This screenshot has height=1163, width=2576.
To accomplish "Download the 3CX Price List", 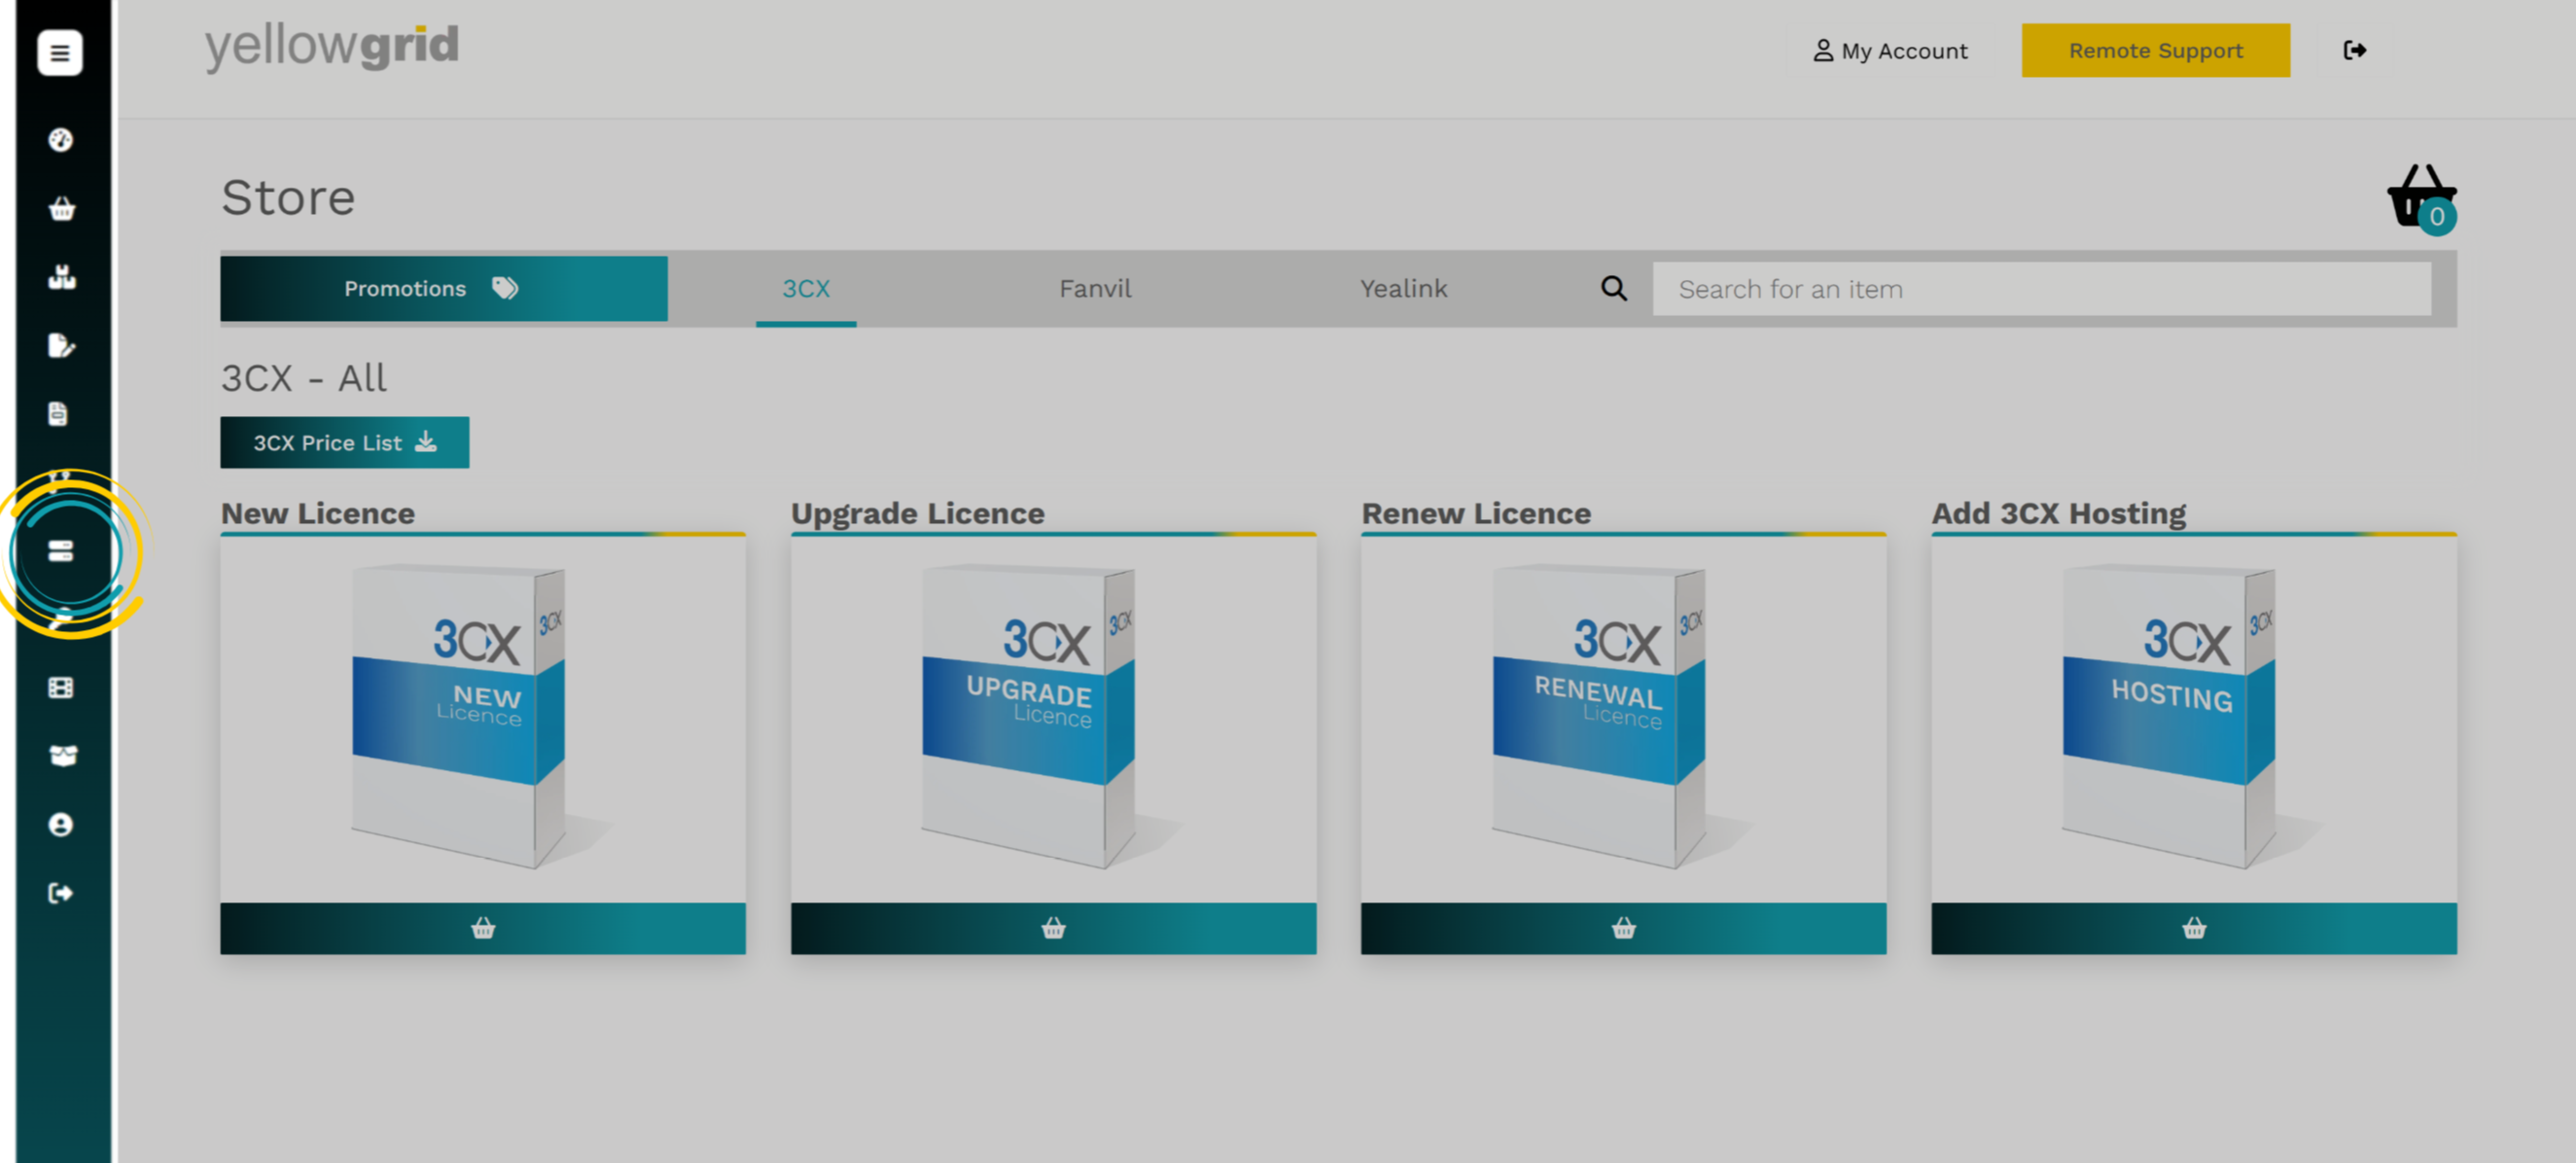I will pyautogui.click(x=345, y=443).
